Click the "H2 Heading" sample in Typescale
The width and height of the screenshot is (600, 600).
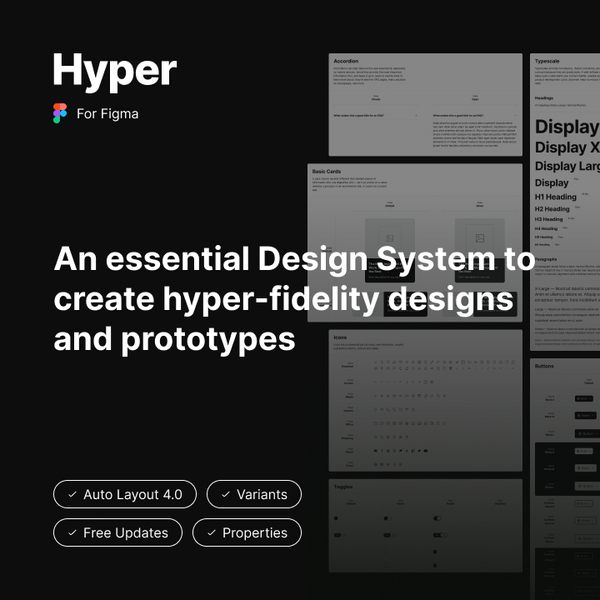click(x=552, y=209)
